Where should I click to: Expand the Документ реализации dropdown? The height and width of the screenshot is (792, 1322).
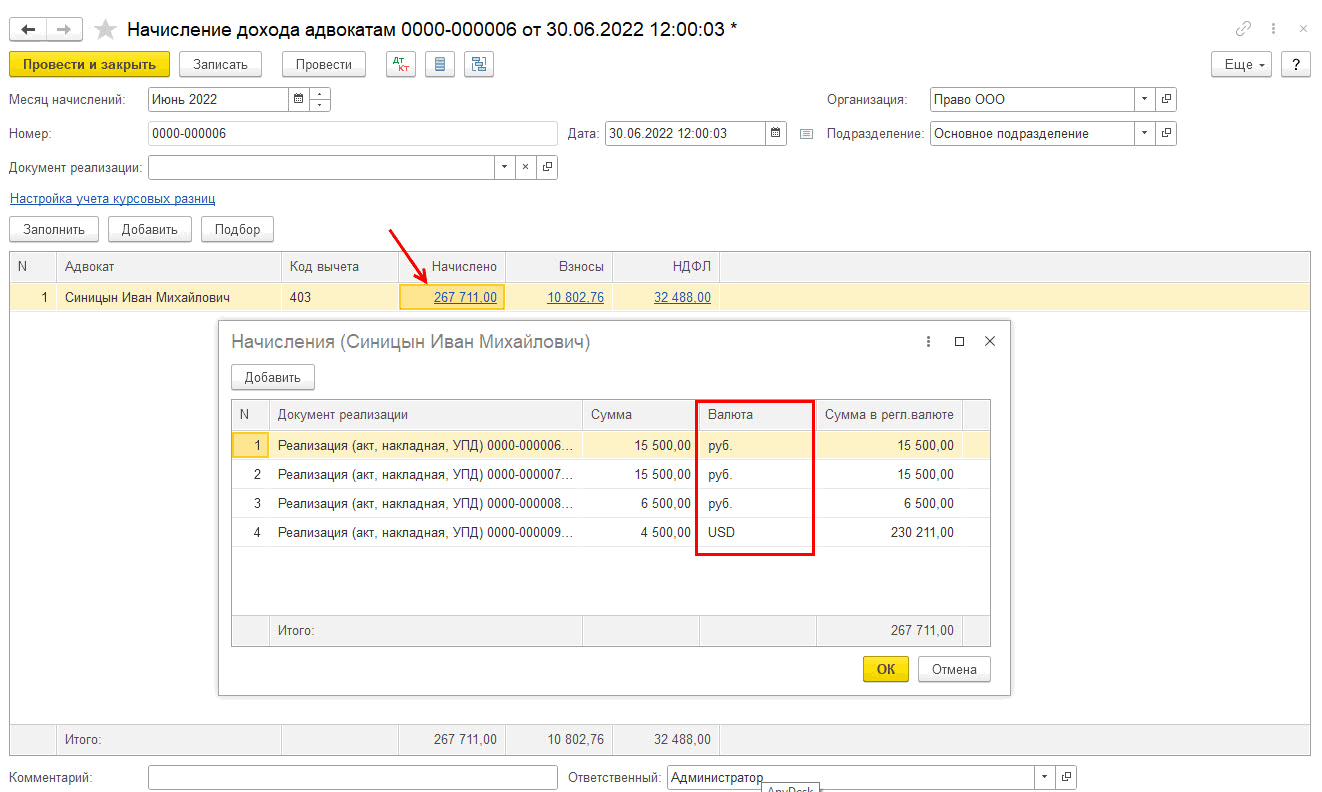(x=504, y=168)
